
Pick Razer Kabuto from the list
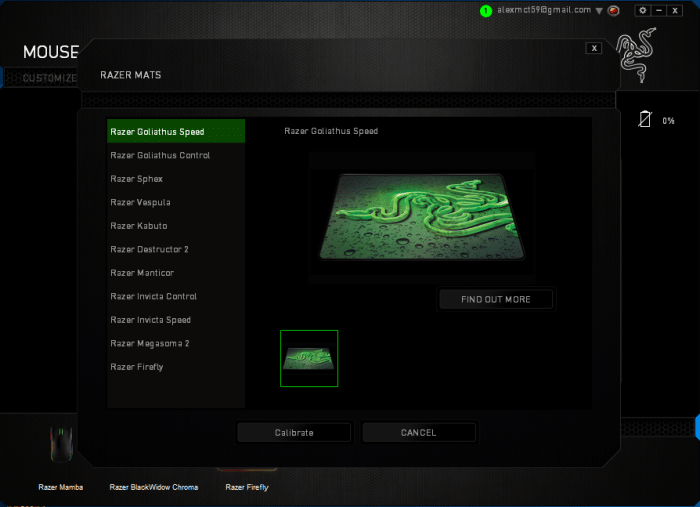[176, 226]
